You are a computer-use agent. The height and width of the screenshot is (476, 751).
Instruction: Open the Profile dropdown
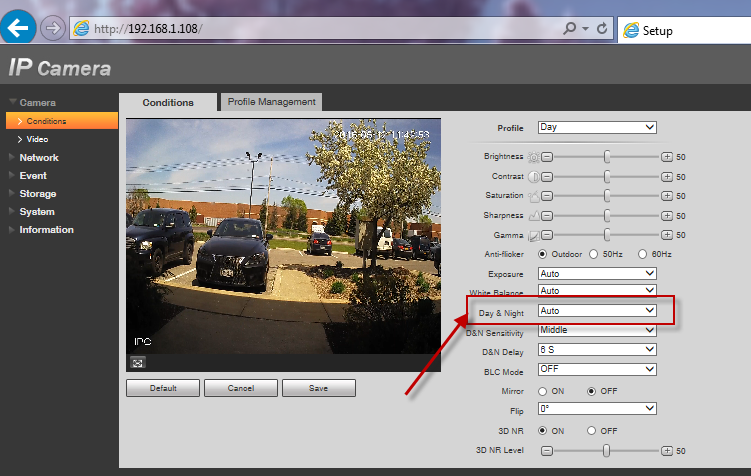click(597, 128)
